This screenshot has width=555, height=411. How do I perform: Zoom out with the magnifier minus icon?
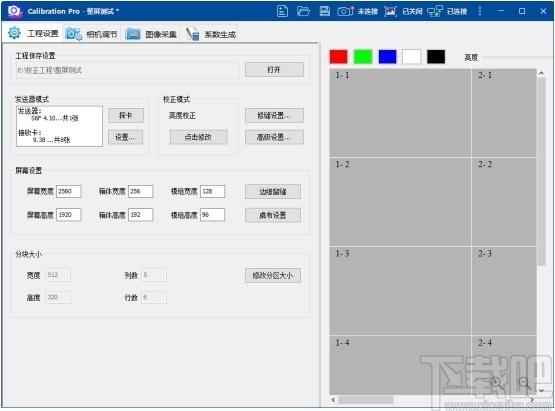tap(524, 382)
